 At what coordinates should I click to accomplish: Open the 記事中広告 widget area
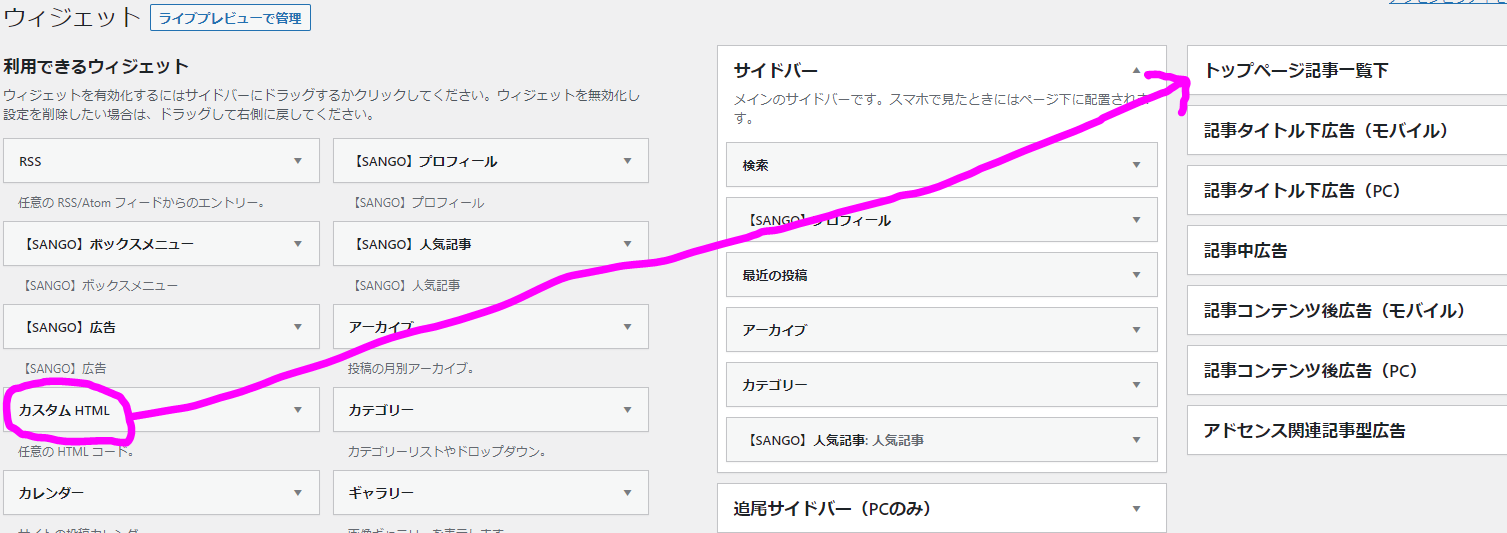pyautogui.click(x=1347, y=251)
